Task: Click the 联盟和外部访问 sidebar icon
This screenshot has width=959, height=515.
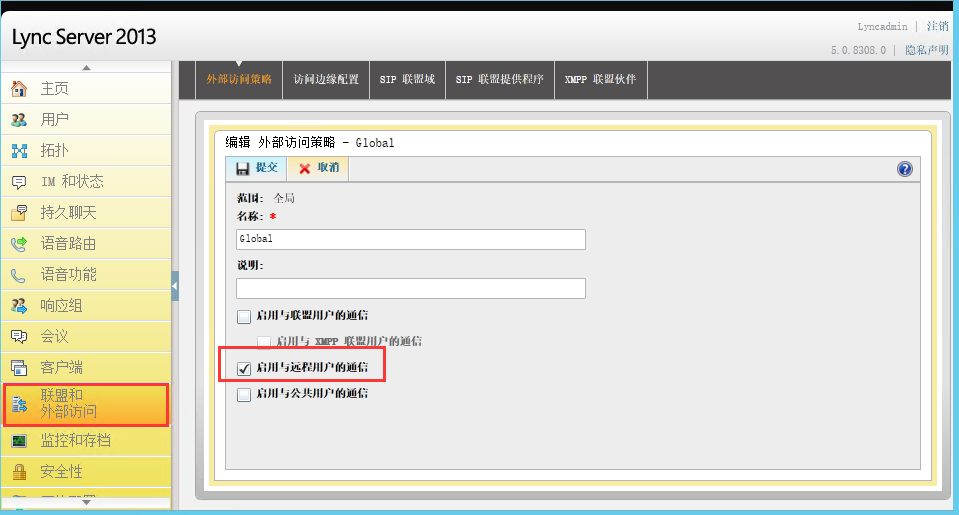Action: pyautogui.click(x=19, y=404)
